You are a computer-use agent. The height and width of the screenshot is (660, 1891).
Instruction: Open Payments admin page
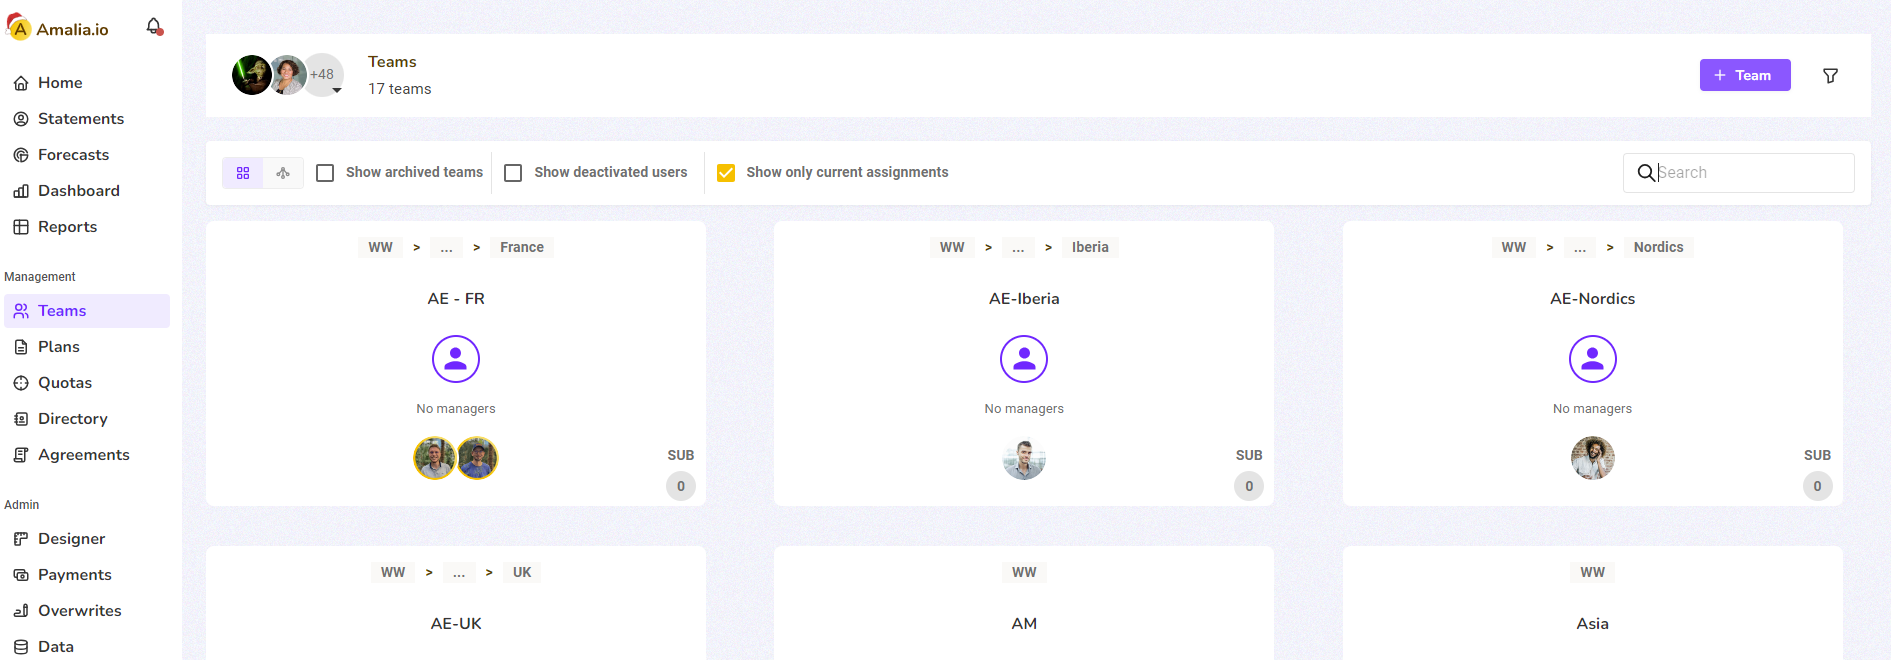[87, 575]
